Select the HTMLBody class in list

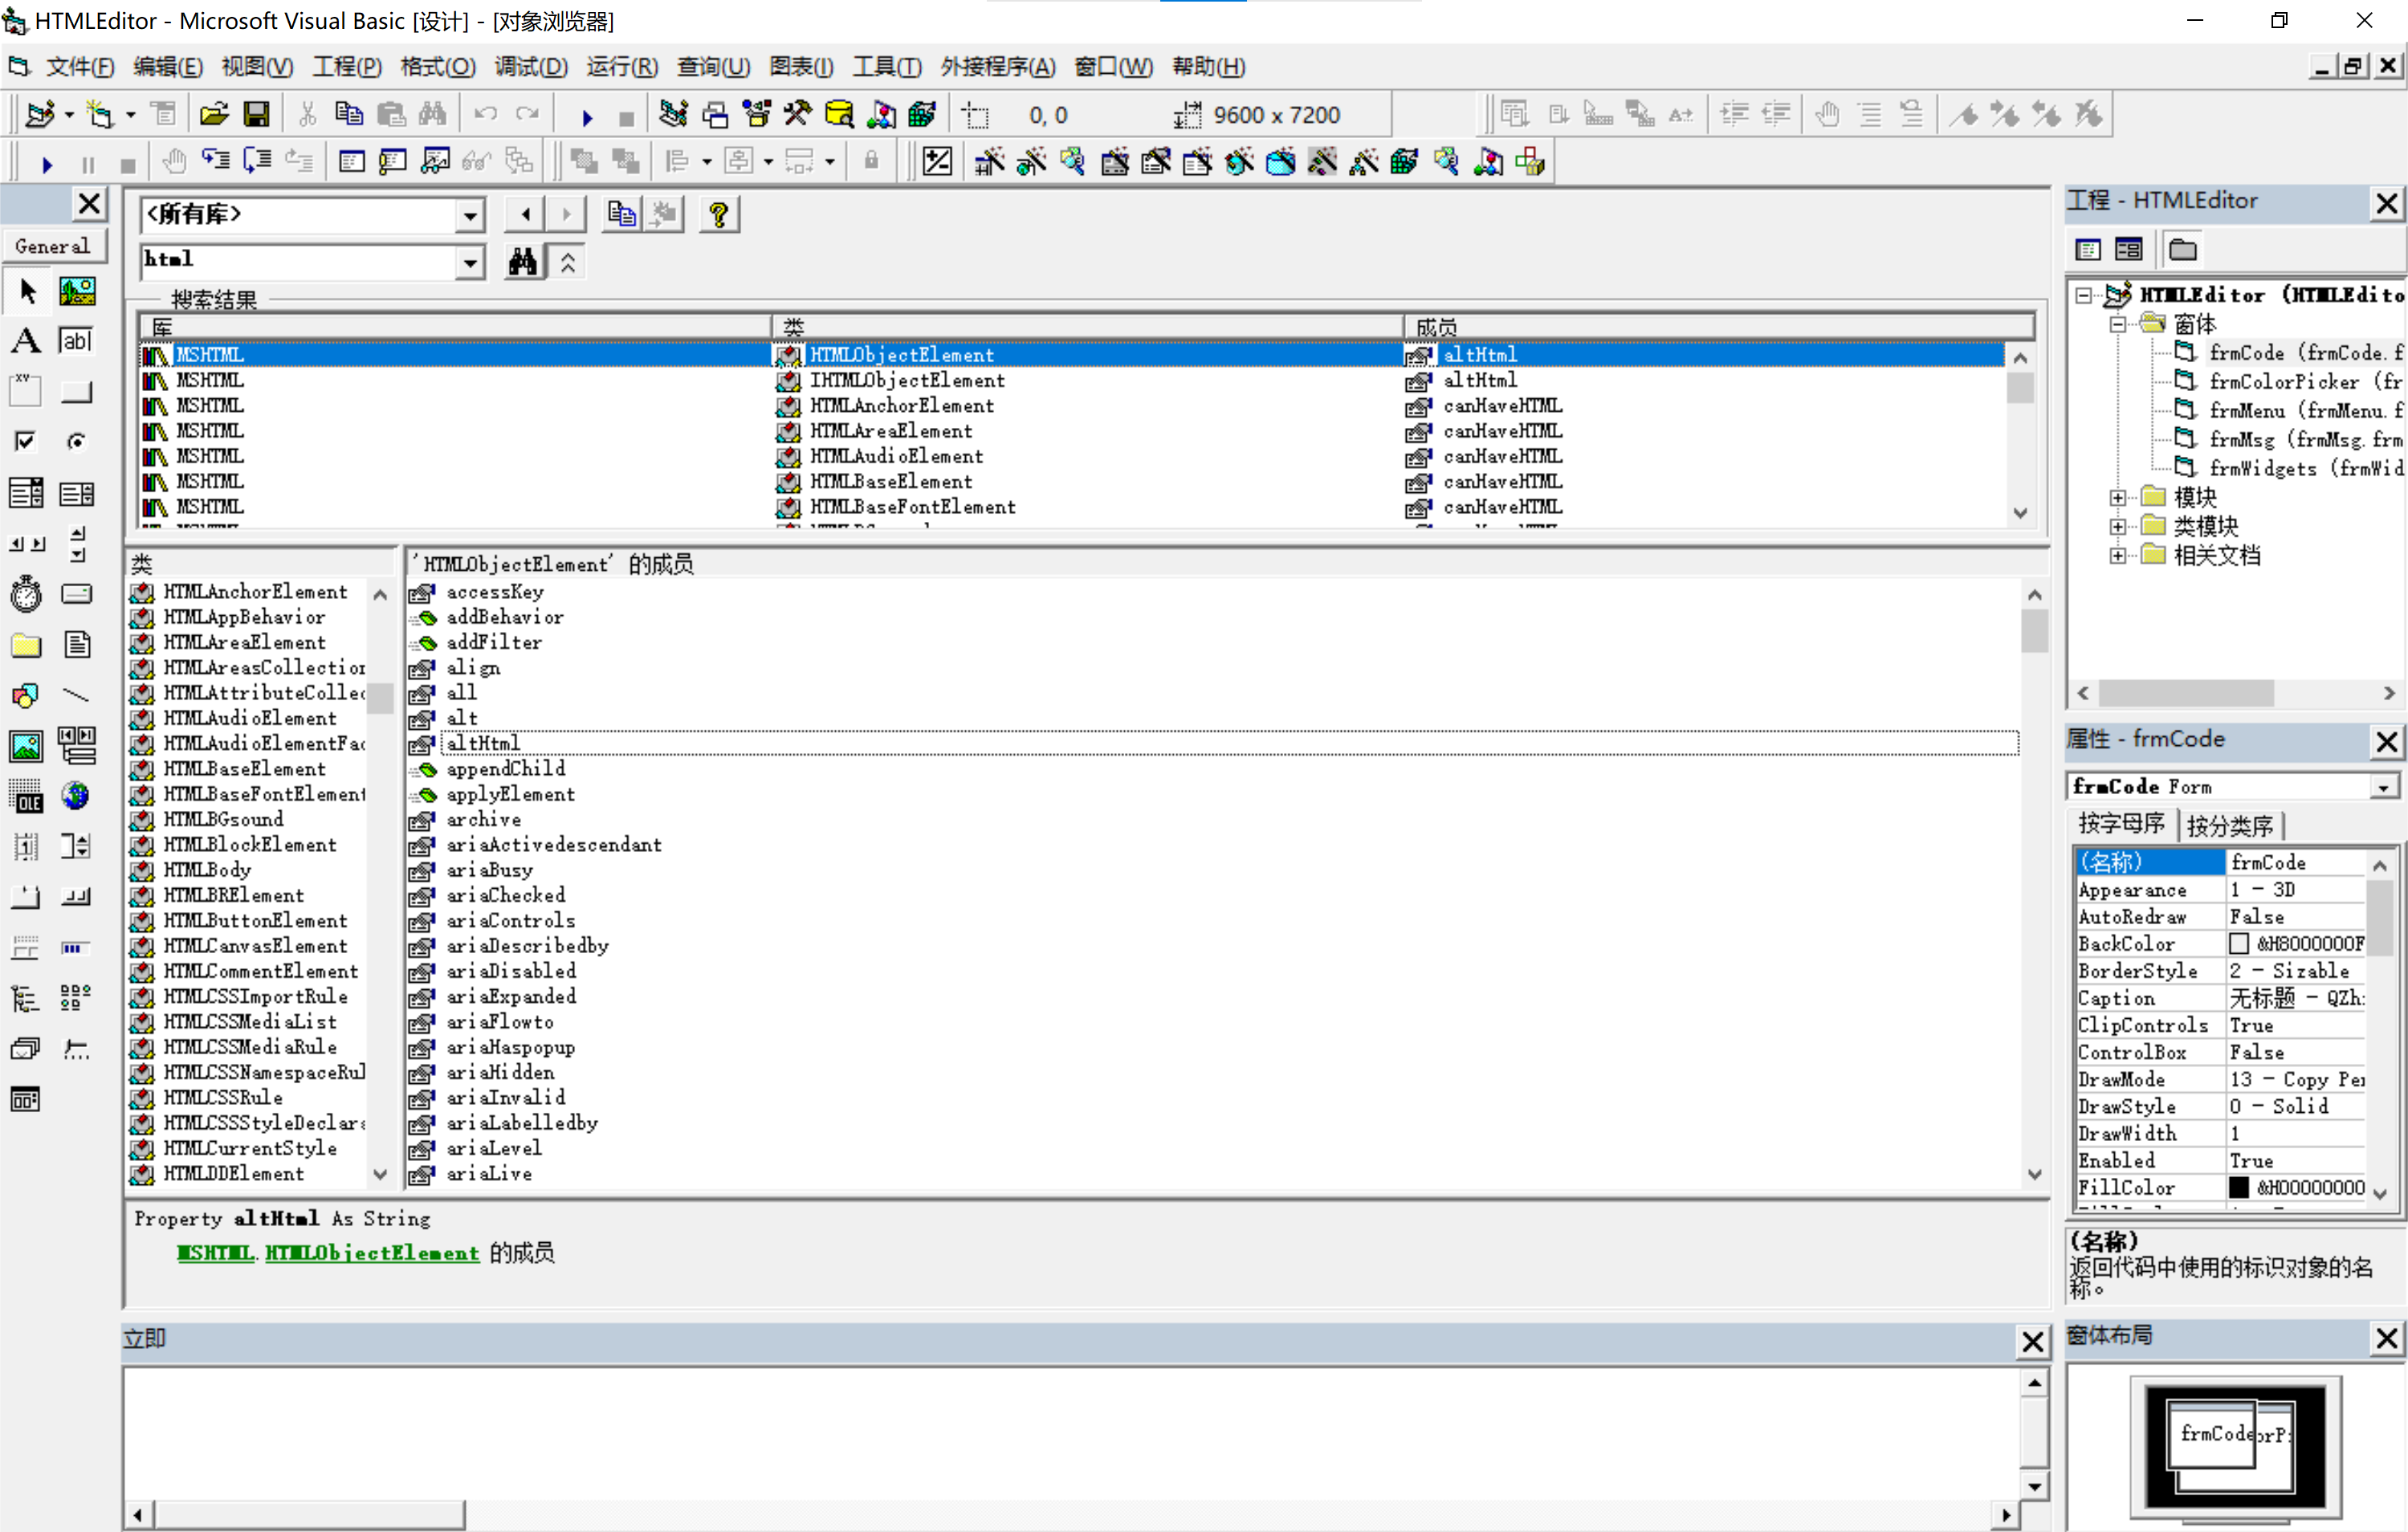(x=208, y=870)
